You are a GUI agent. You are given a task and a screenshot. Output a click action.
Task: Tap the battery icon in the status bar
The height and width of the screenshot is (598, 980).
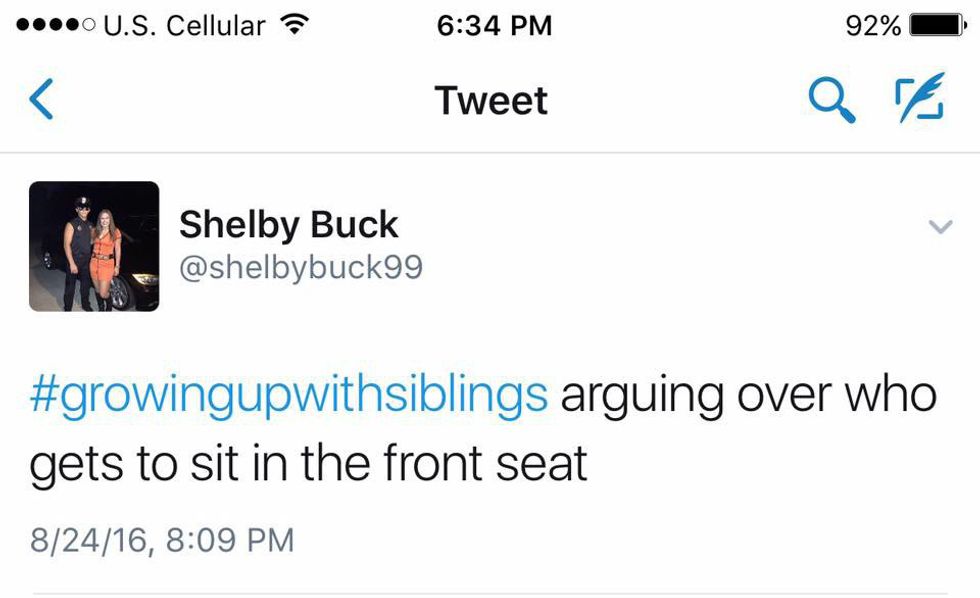click(x=937, y=26)
